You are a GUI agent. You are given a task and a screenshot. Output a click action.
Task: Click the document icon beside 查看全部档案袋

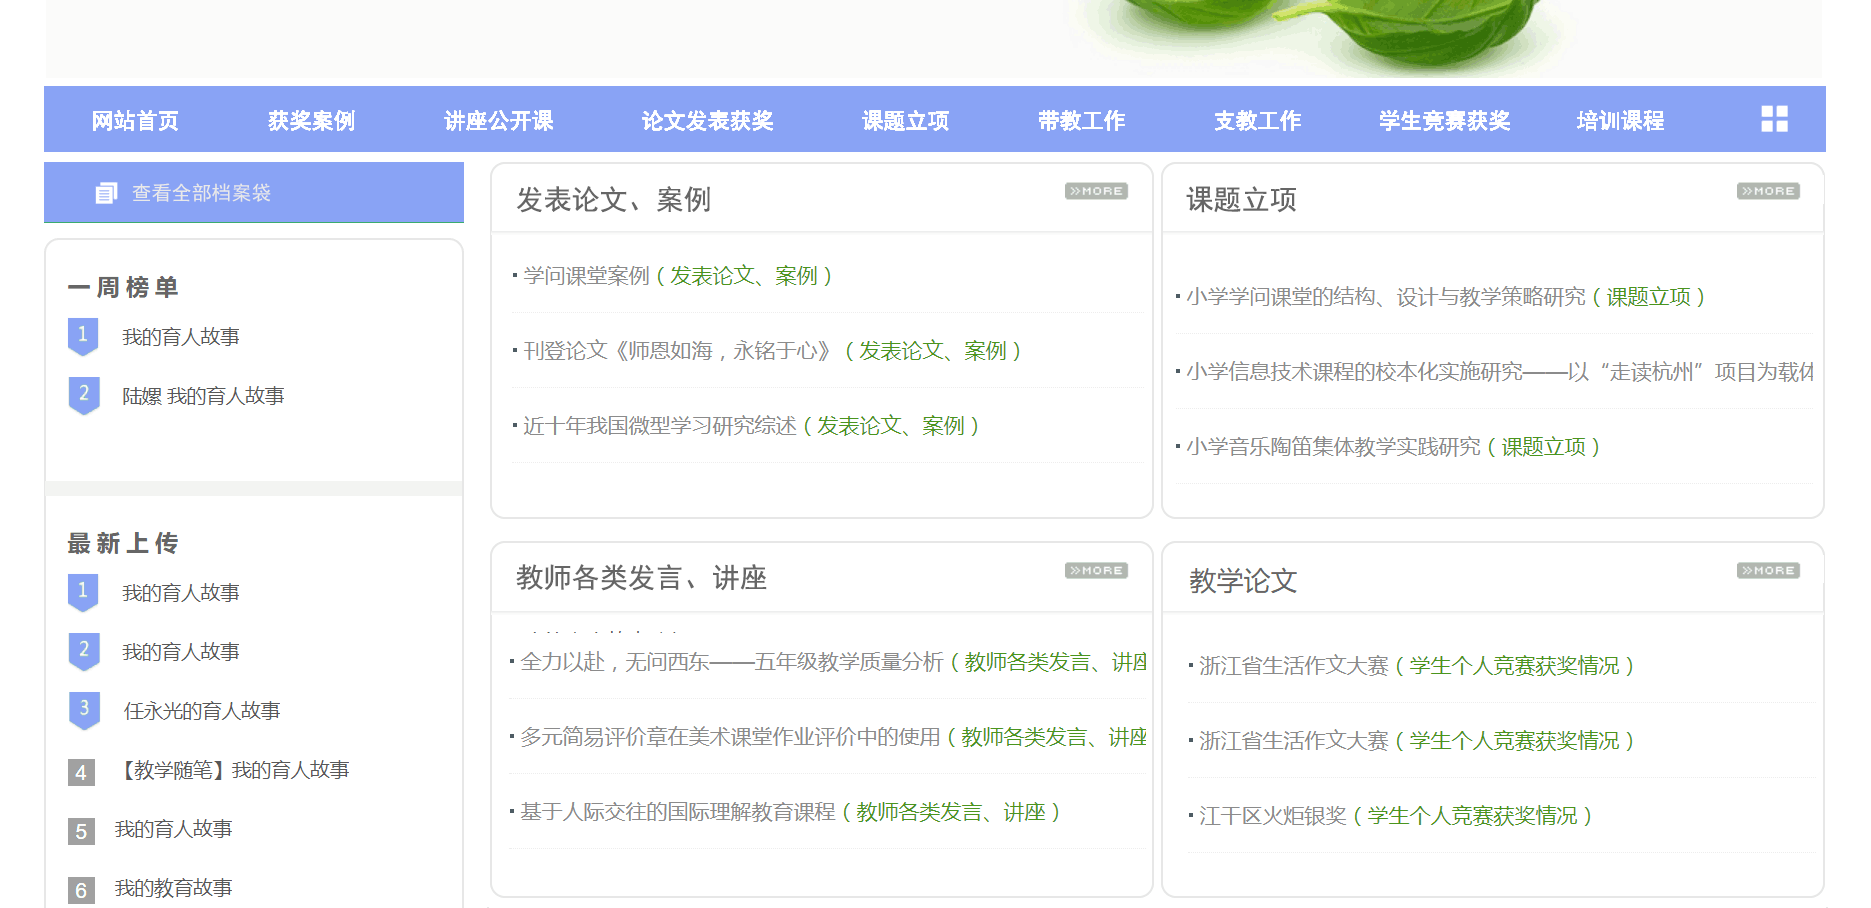[106, 193]
